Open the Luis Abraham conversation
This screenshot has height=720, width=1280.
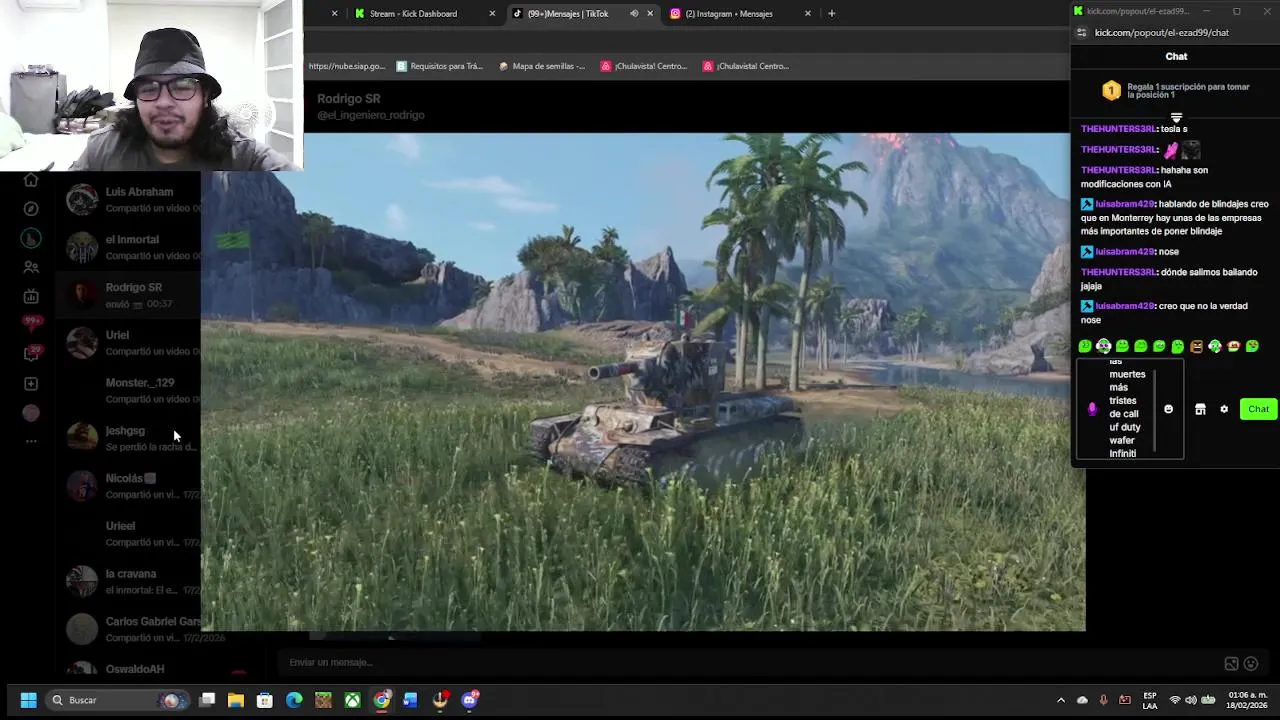128,200
